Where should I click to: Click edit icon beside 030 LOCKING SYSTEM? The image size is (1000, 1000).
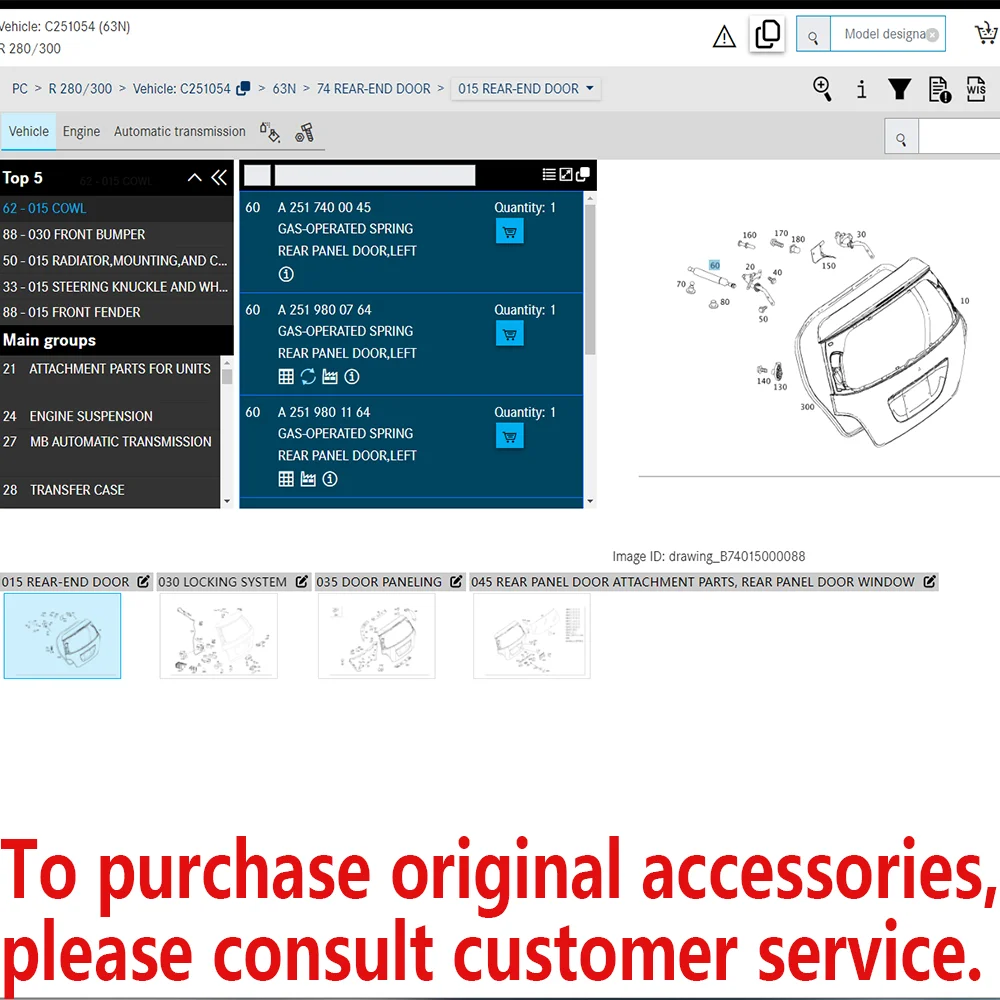coord(302,582)
